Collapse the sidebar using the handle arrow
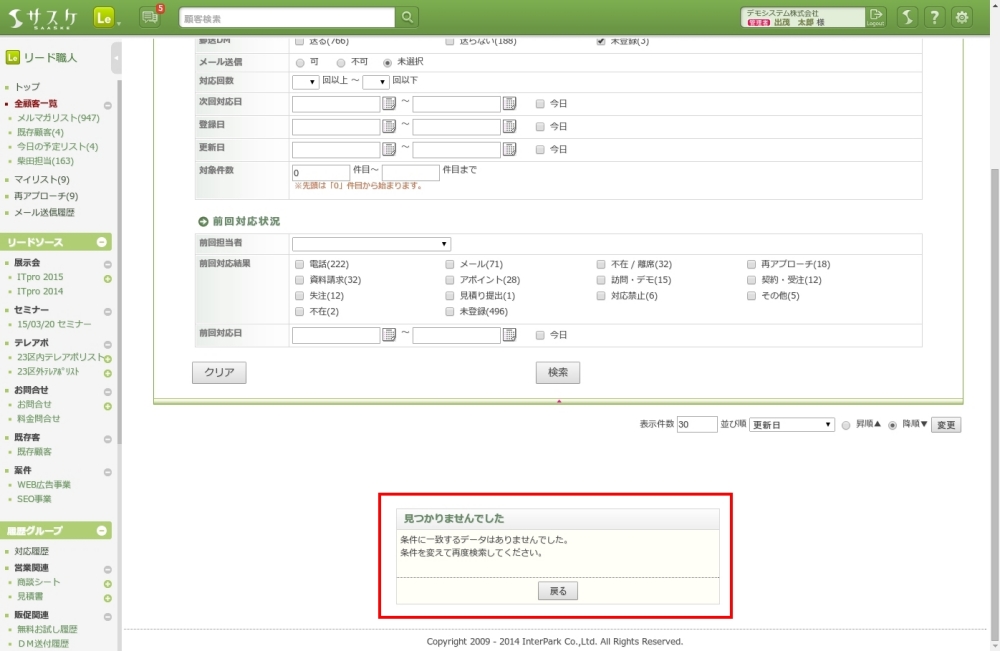 coord(116,57)
